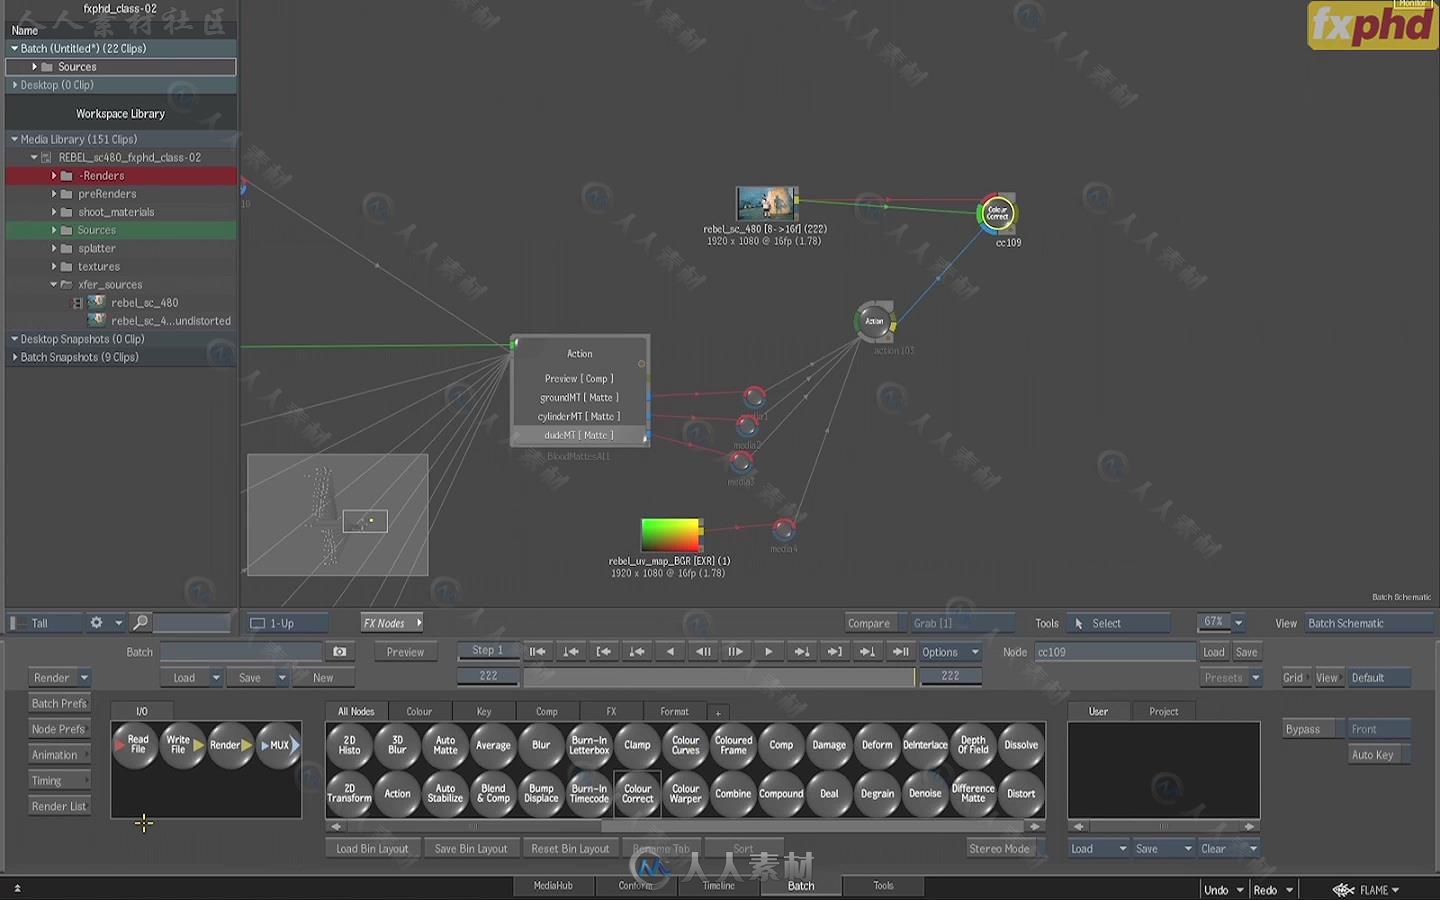Select the 3D Blur node
1440x900 pixels.
pos(397,745)
